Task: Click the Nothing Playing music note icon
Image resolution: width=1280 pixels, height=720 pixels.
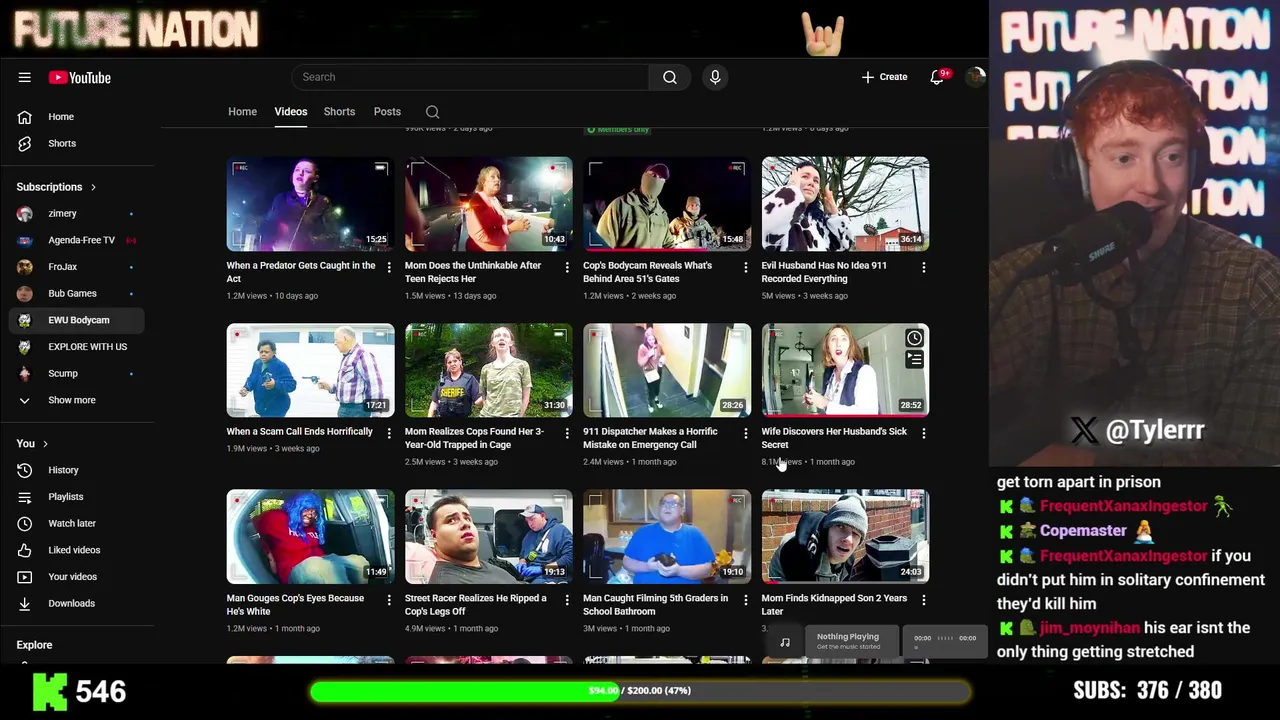Action: click(x=785, y=642)
